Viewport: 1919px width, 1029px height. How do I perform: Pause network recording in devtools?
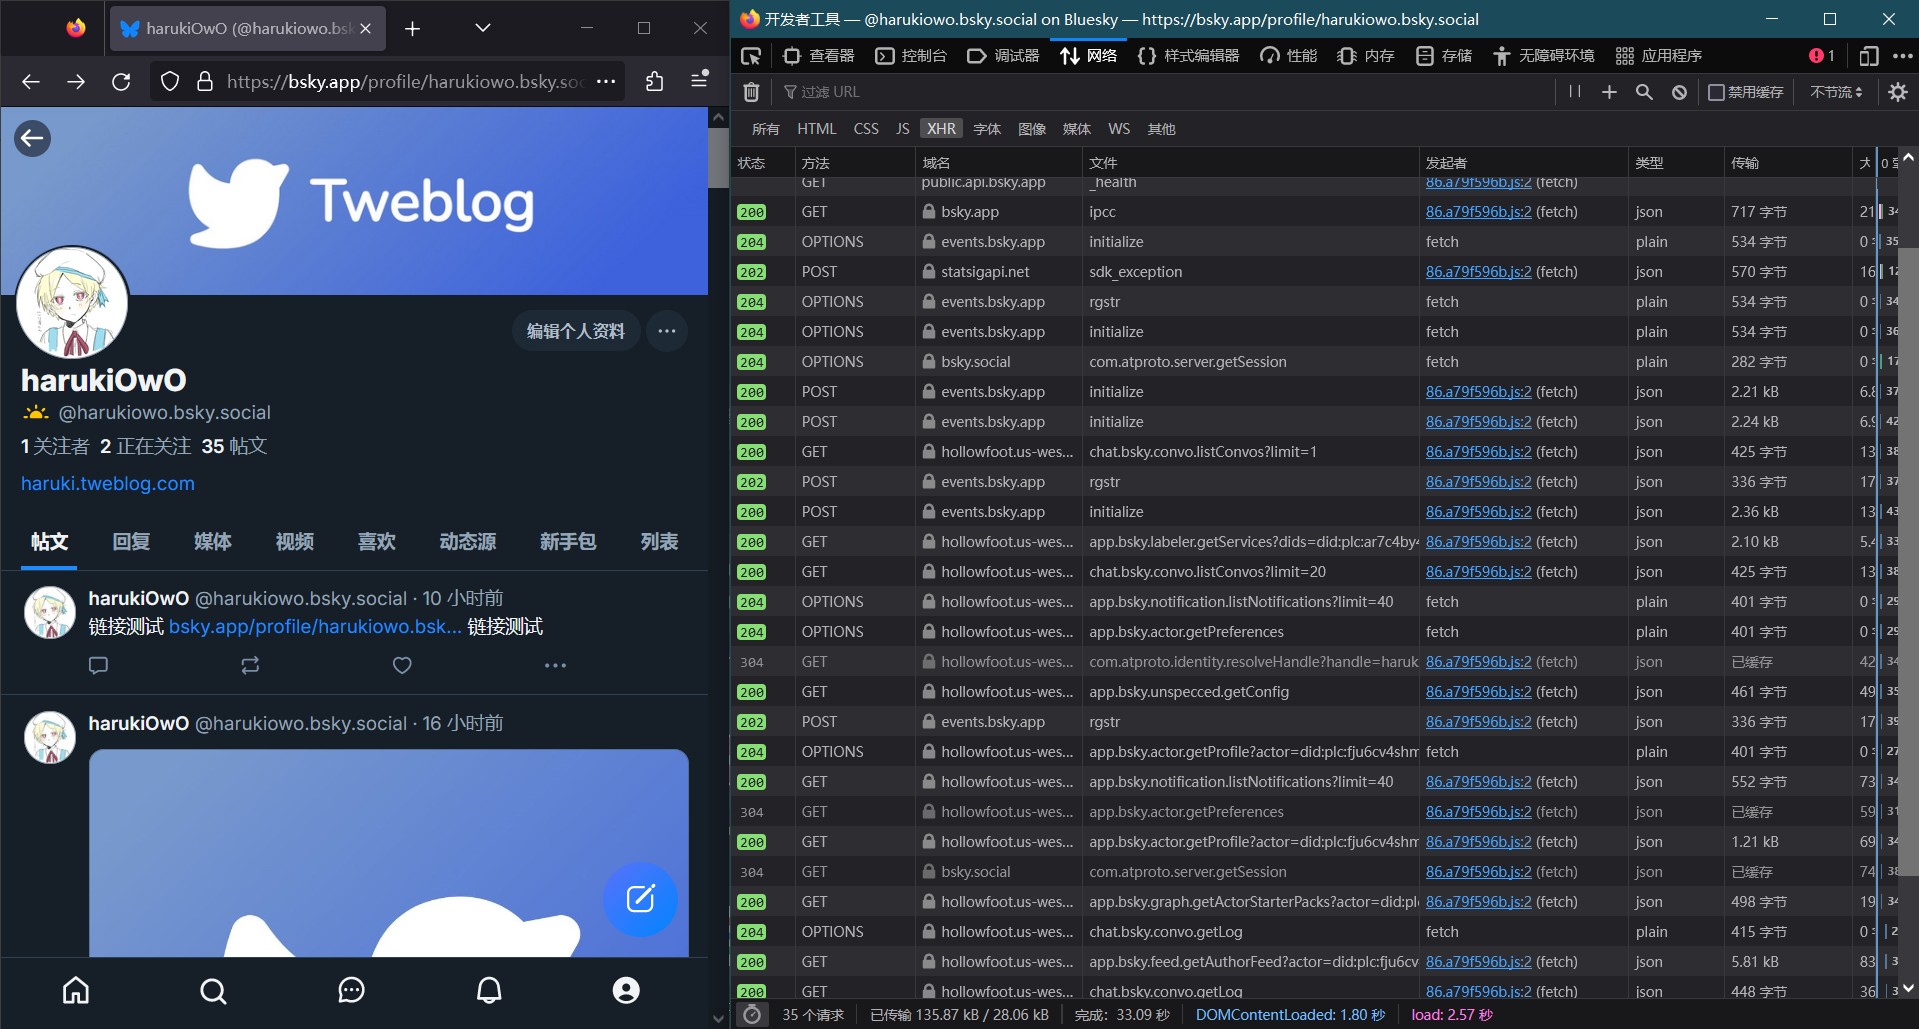click(x=1575, y=92)
